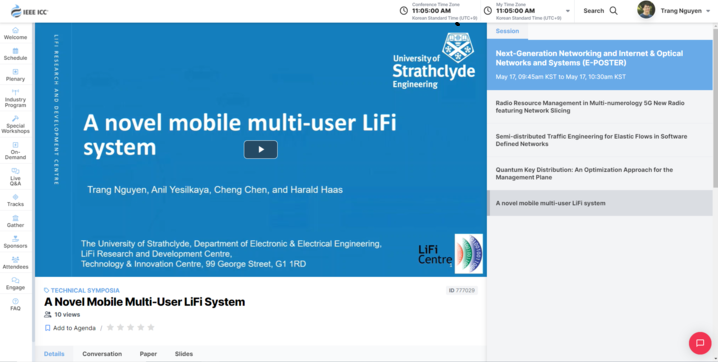Rate the talk five stars
The width and height of the screenshot is (718, 362).
coord(151,327)
